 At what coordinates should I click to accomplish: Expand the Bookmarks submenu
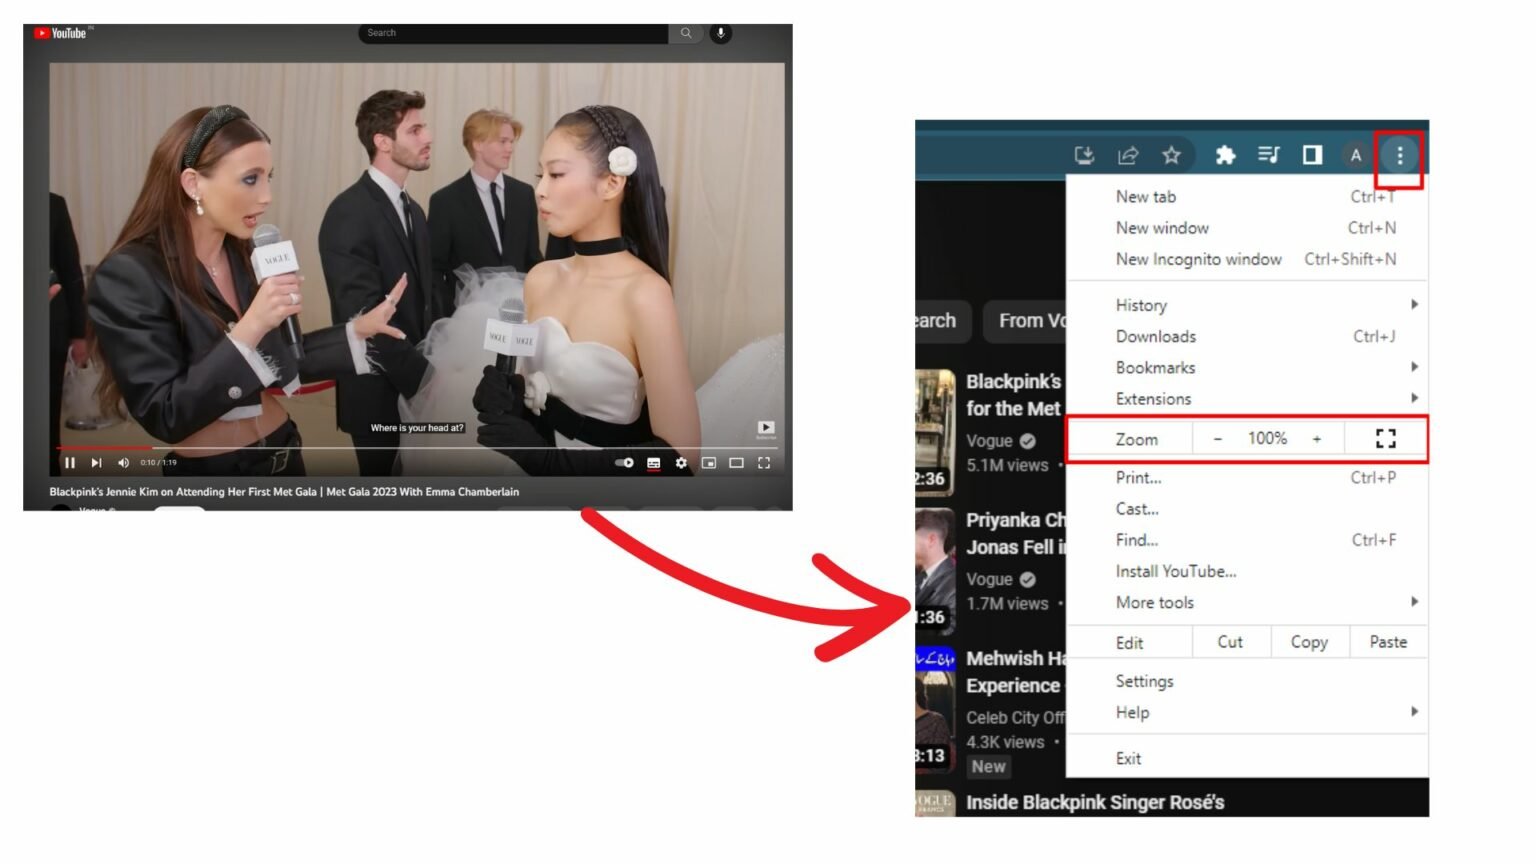1154,367
